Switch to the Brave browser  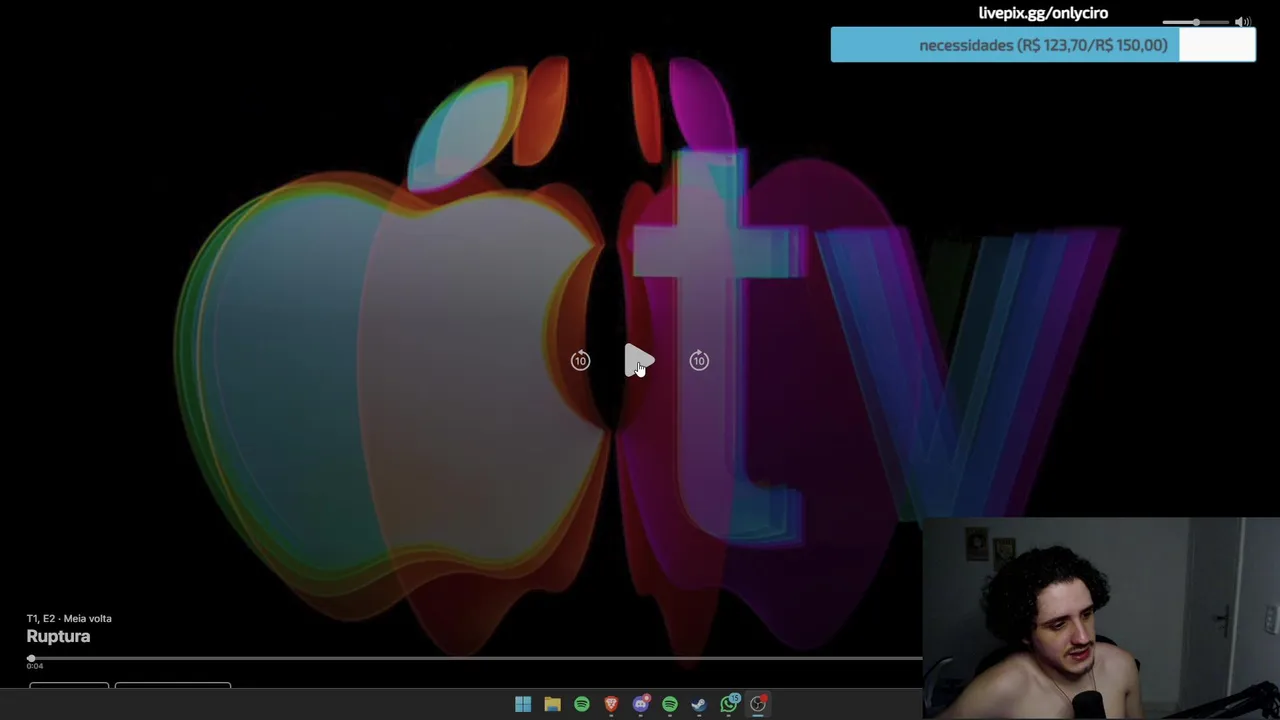611,704
